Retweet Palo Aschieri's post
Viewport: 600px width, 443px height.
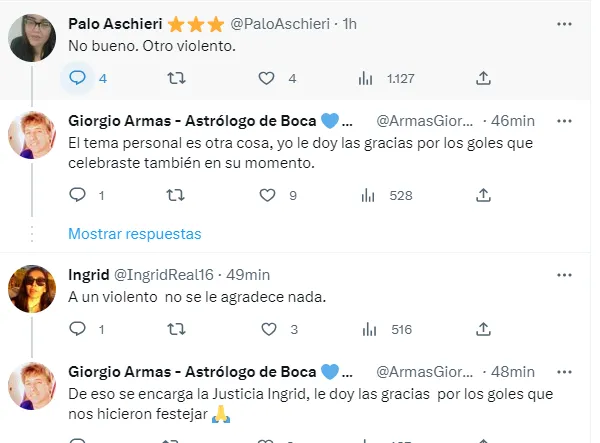(x=173, y=77)
